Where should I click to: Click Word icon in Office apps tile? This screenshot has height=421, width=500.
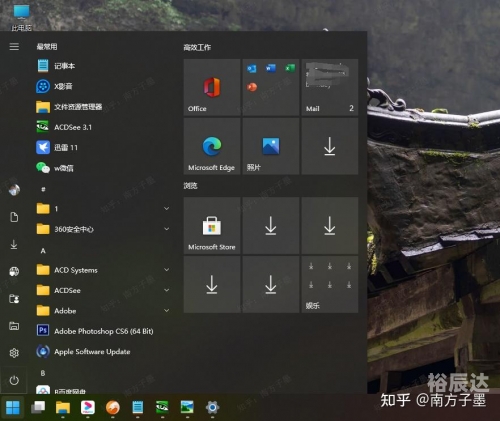(271, 68)
